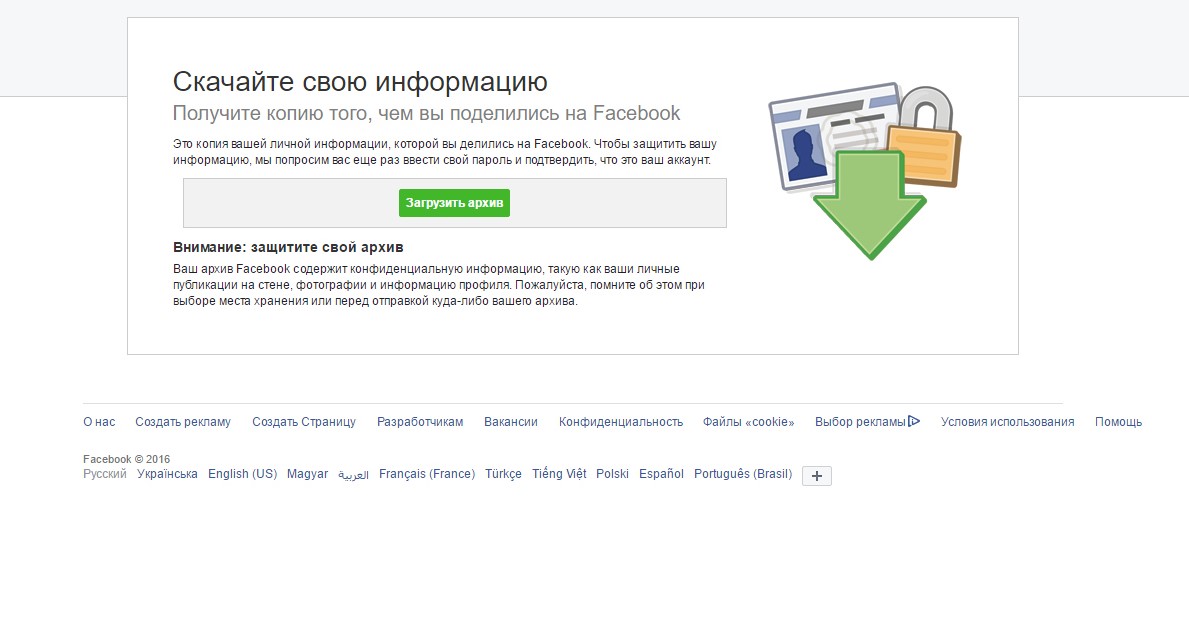Viewport: 1189px width, 620px height.
Task: Switch language to Polski
Action: pyautogui.click(x=613, y=474)
